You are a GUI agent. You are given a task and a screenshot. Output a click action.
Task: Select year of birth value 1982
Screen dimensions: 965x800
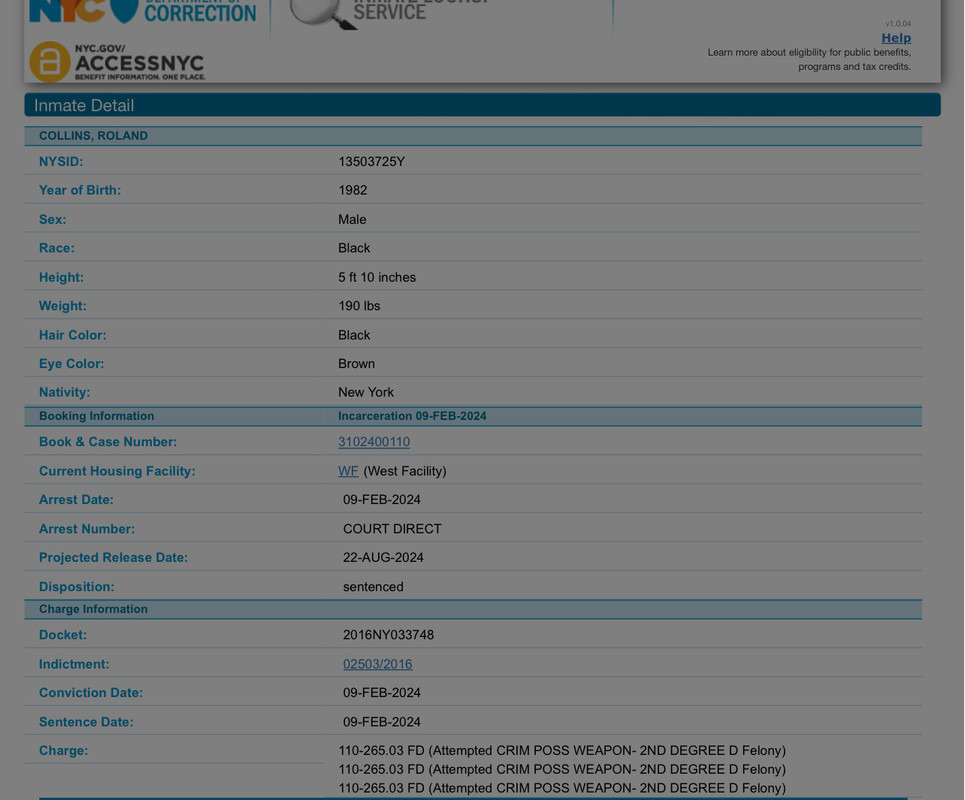(x=353, y=190)
